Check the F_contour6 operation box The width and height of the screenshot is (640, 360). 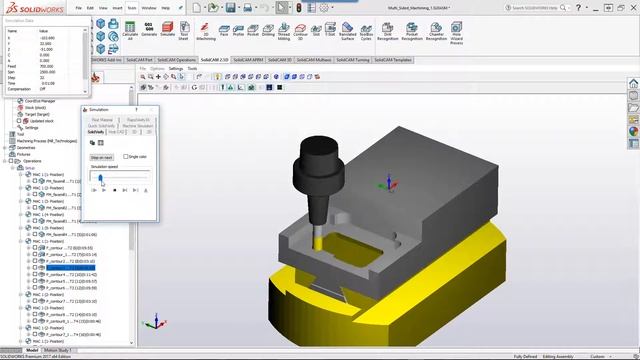(x=35, y=287)
